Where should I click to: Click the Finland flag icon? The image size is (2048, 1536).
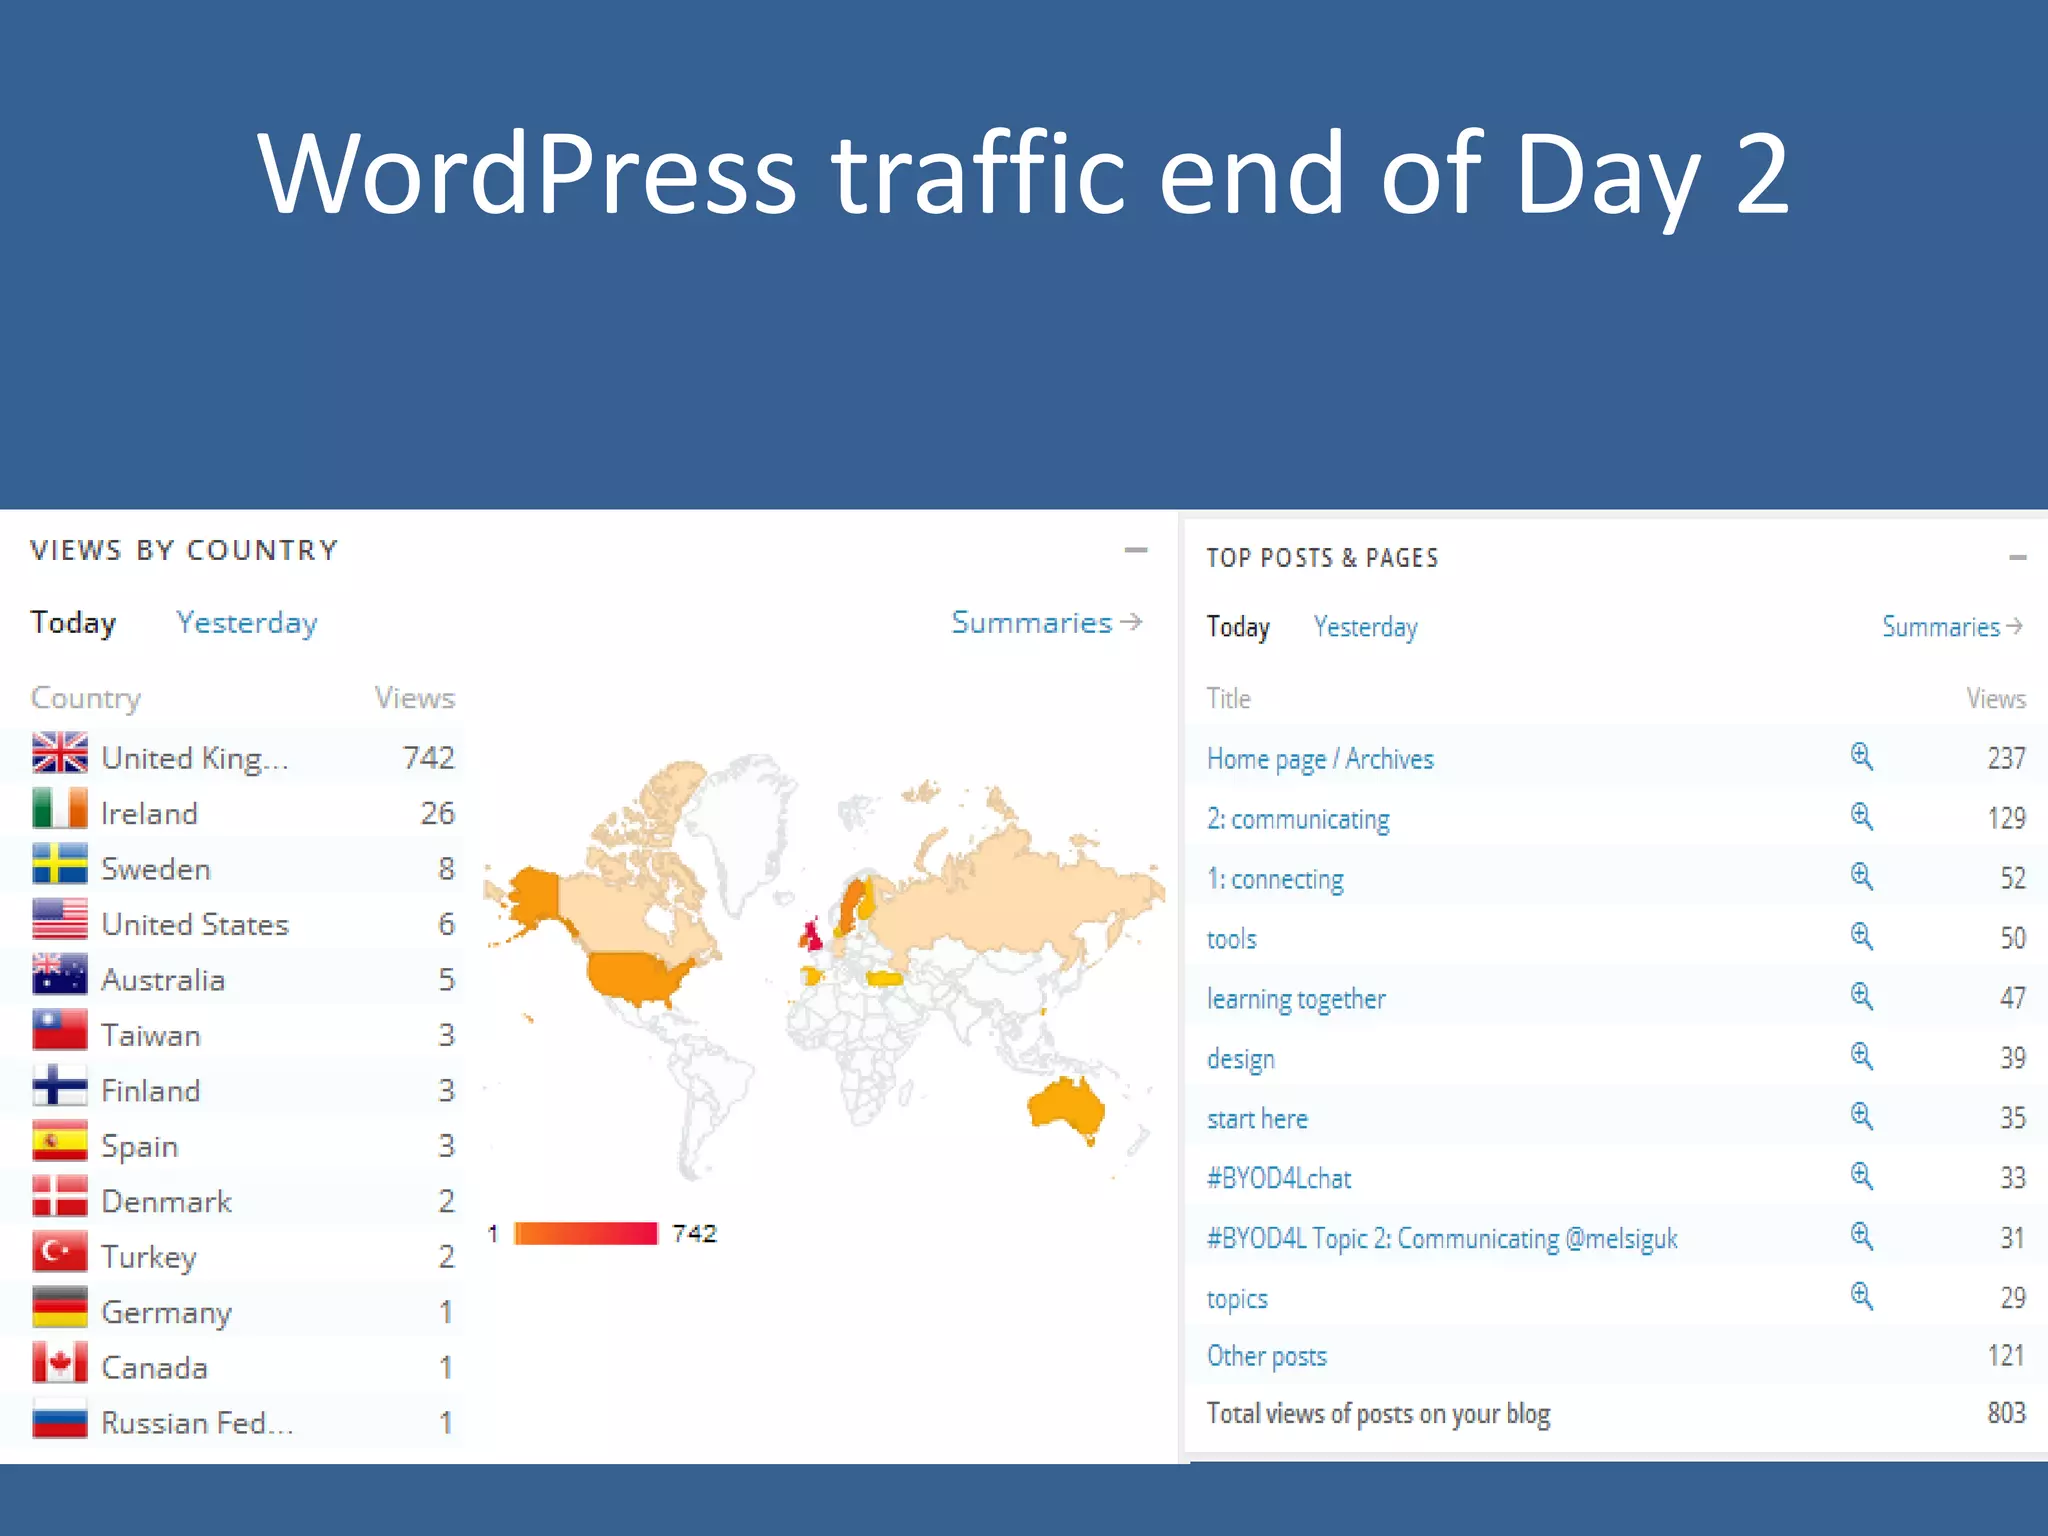click(60, 1085)
